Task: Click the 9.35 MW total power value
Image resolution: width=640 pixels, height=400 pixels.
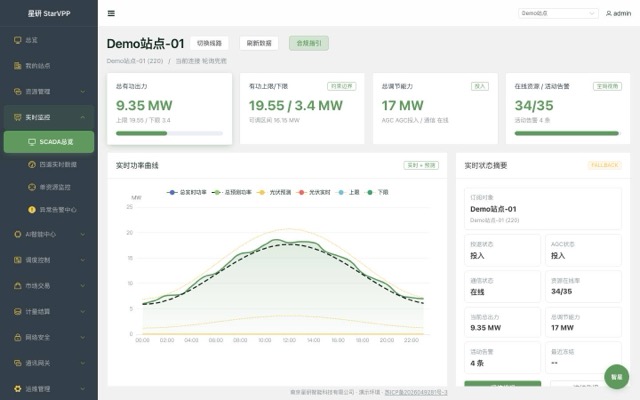Action: tap(144, 105)
